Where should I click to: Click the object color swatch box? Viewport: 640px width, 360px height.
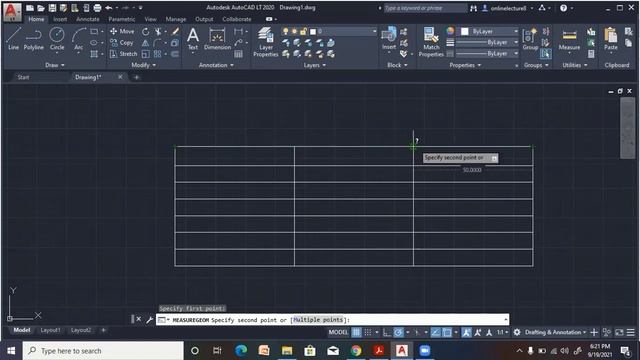point(464,31)
